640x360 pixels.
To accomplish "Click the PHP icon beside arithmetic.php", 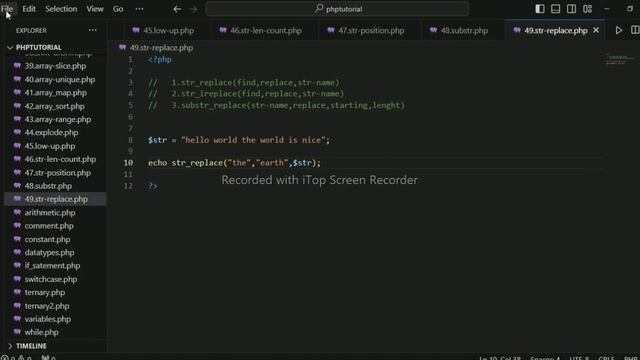I will [17, 212].
